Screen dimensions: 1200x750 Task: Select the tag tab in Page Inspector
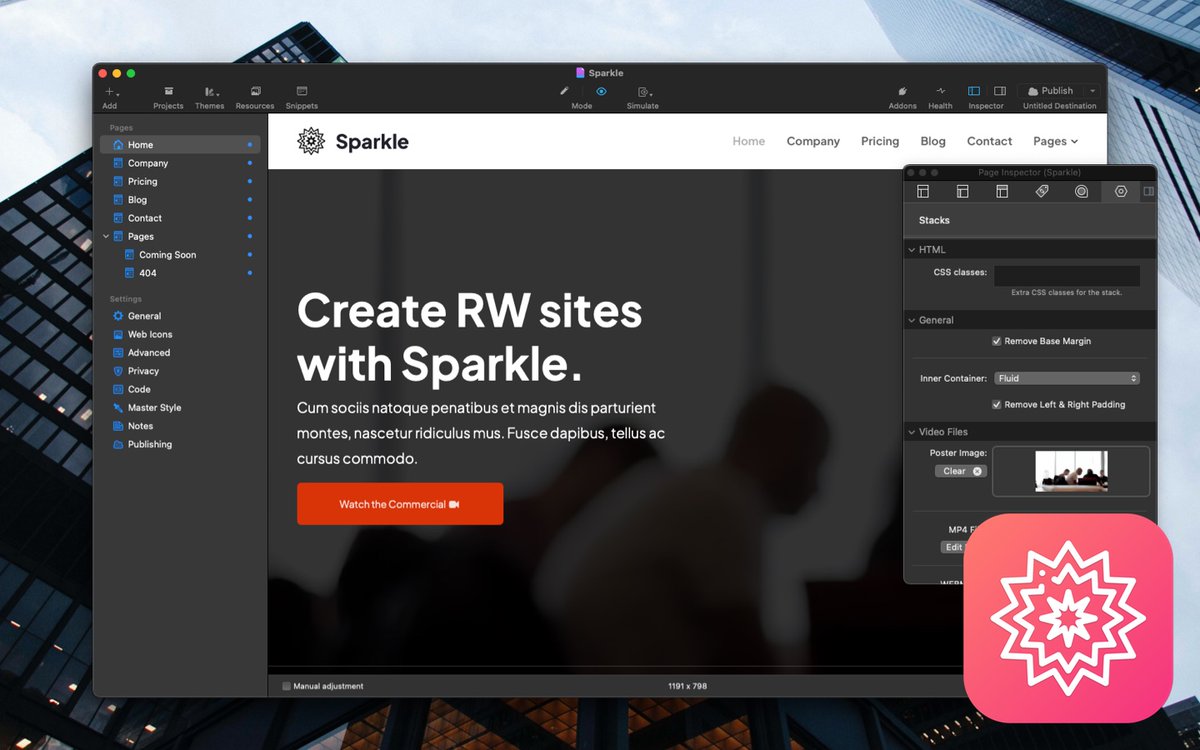point(1042,191)
